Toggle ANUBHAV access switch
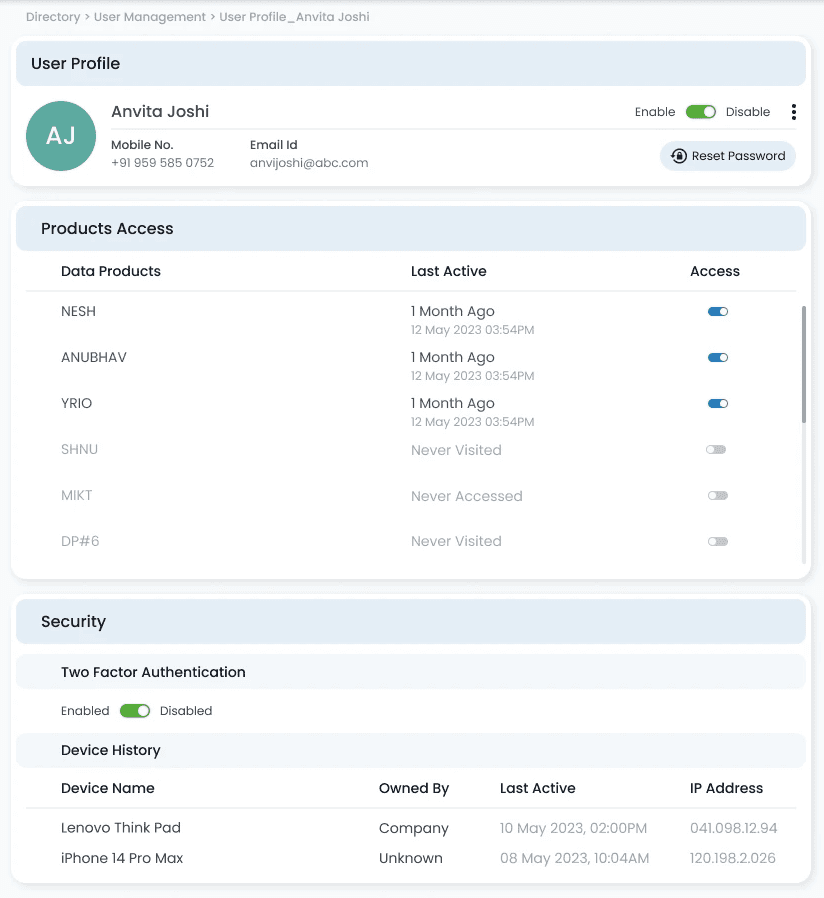This screenshot has height=898, width=824. (717, 357)
